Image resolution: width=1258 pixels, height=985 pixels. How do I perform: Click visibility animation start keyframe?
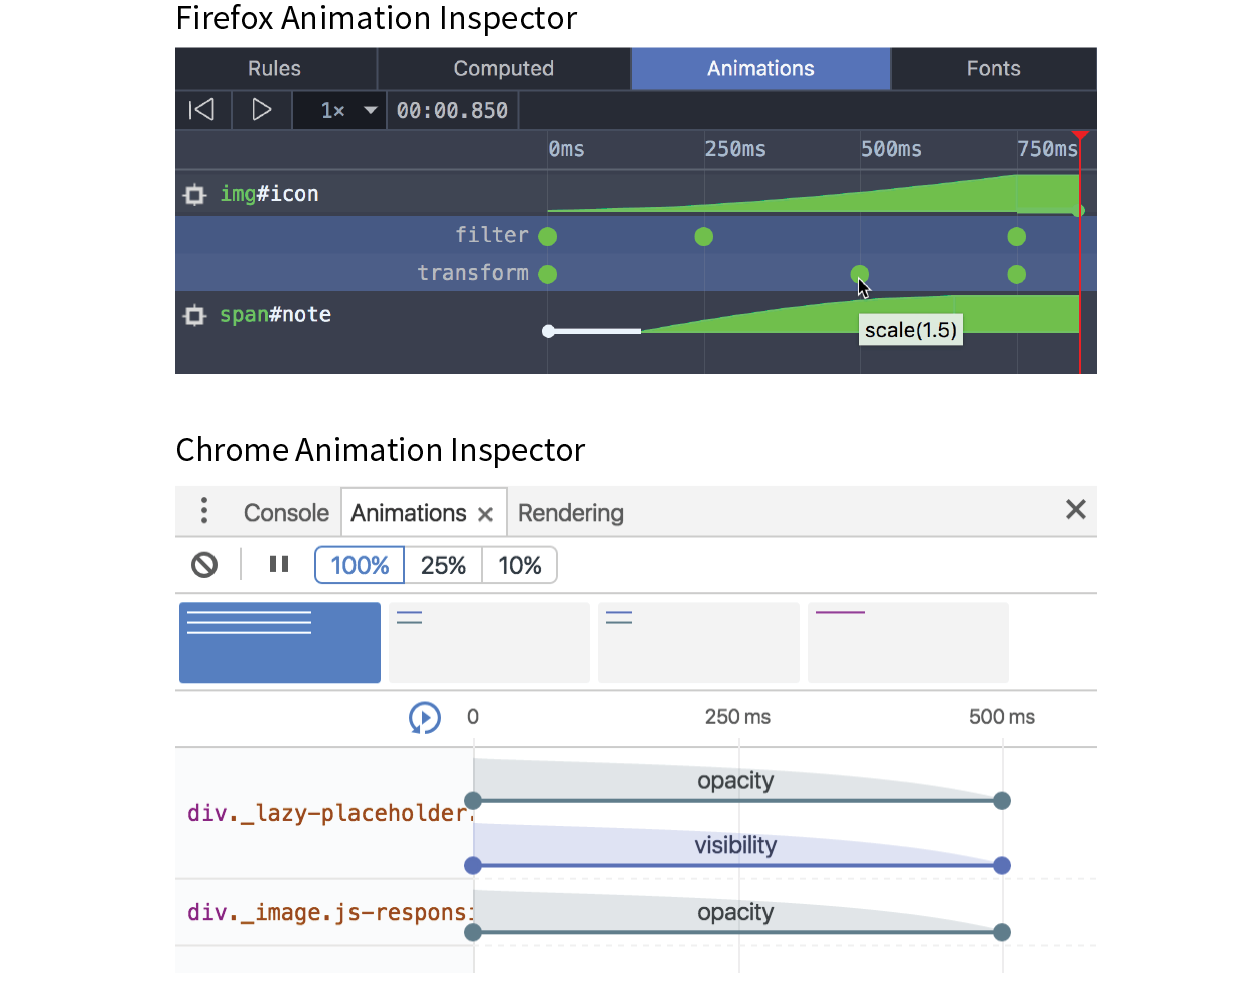click(x=474, y=866)
